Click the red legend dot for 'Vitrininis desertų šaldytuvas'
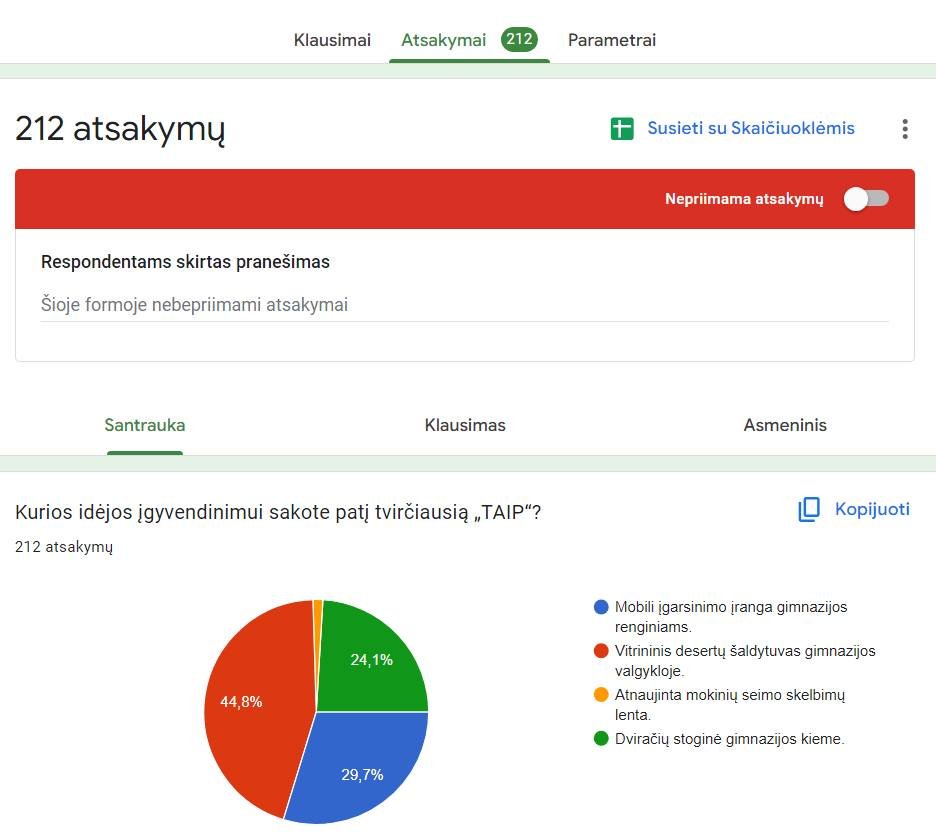Image resolution: width=936 pixels, height=835 pixels. [601, 651]
